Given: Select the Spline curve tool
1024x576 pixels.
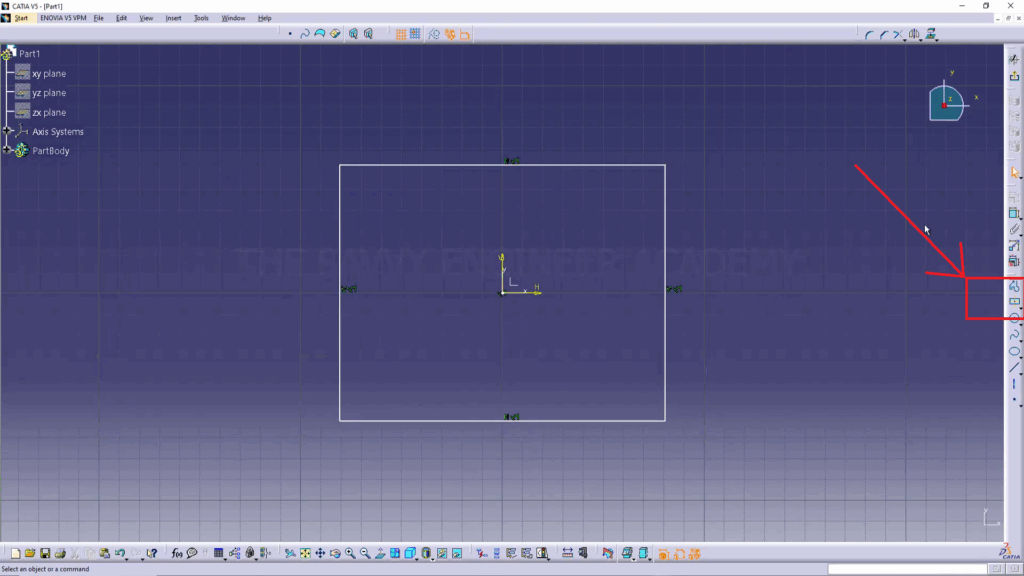Looking at the screenshot, I should tap(1014, 335).
